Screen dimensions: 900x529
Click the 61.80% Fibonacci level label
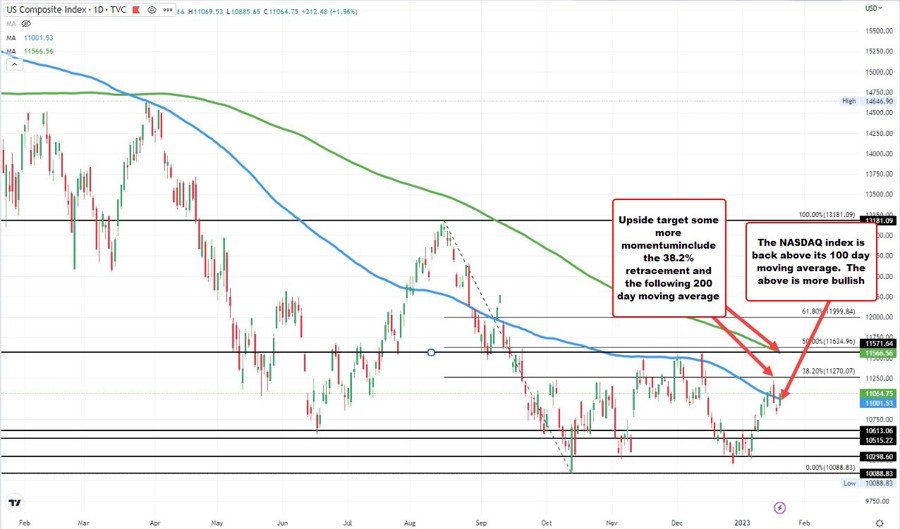click(x=829, y=311)
